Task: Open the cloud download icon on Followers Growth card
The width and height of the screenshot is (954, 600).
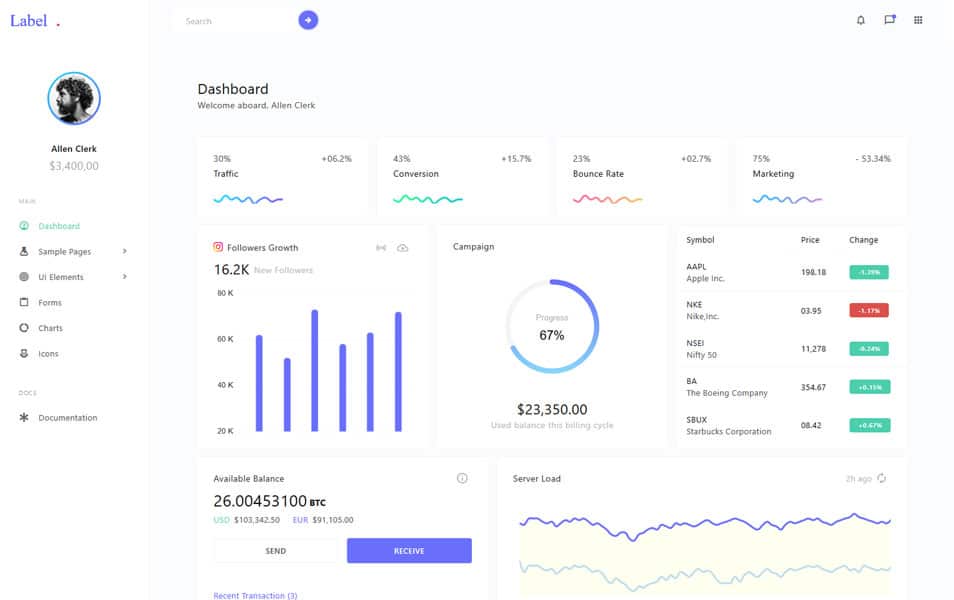Action: (x=403, y=247)
